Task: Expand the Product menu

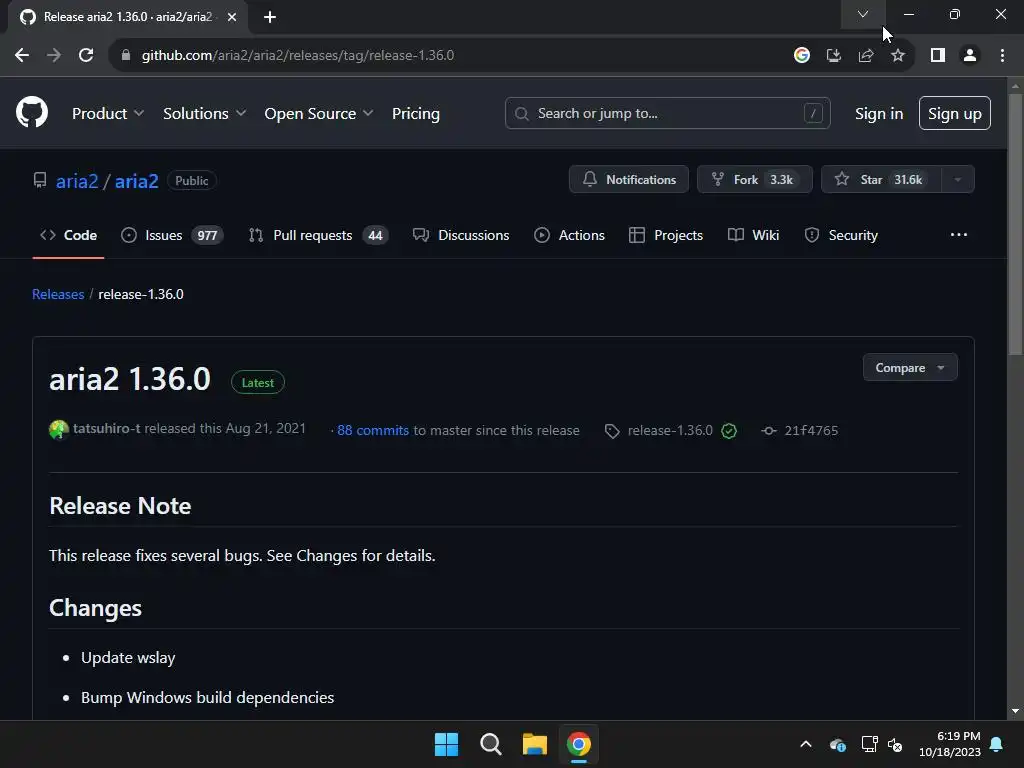Action: pyautogui.click(x=108, y=114)
